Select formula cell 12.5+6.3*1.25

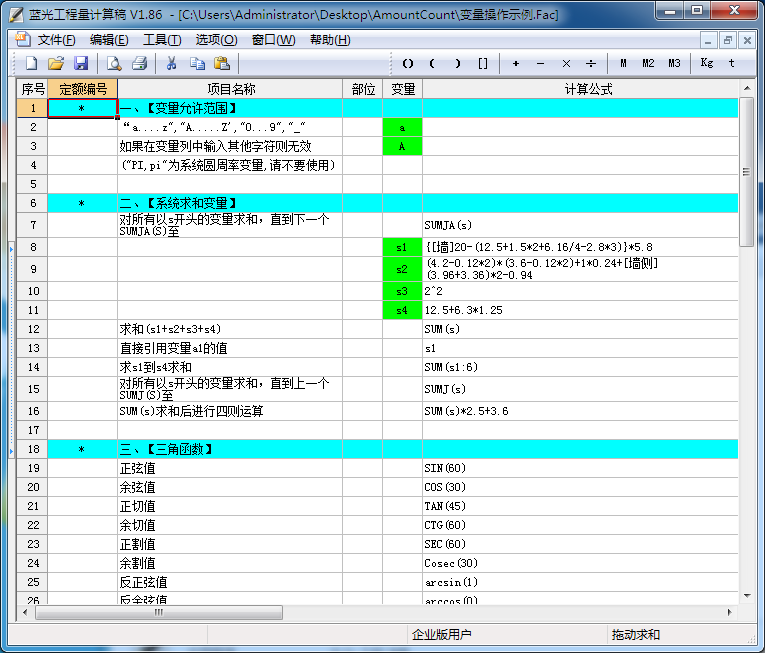click(581, 310)
